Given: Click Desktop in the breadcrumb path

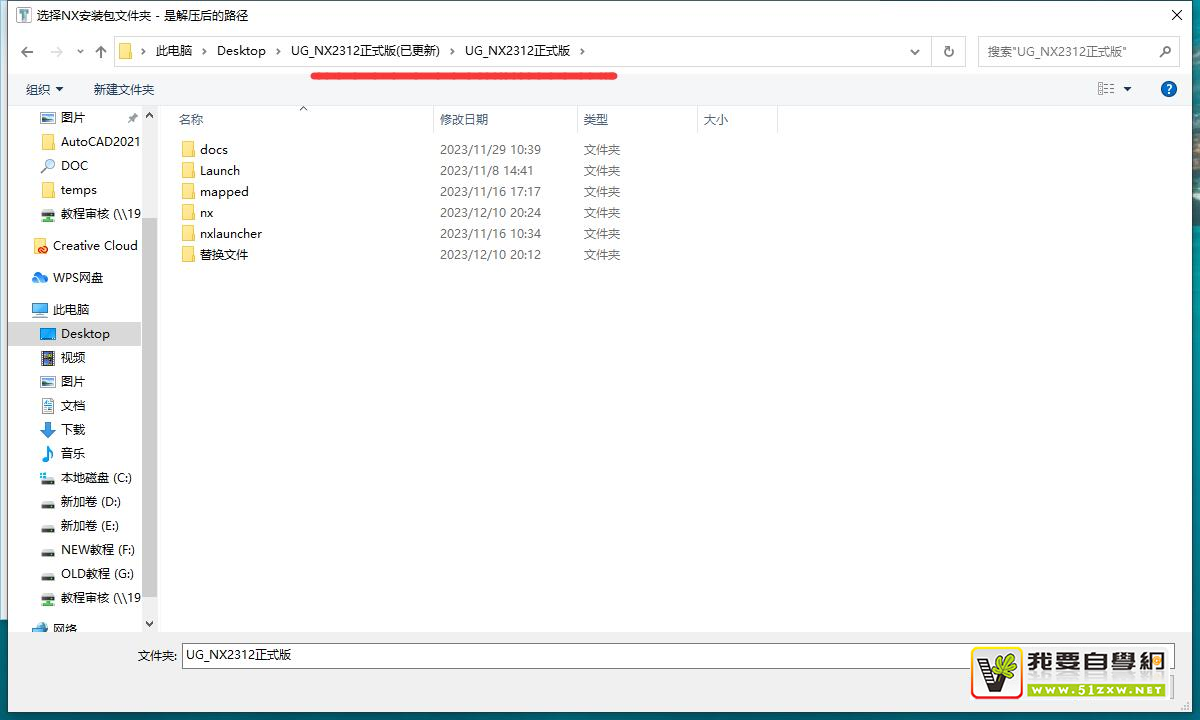Looking at the screenshot, I should 241,51.
